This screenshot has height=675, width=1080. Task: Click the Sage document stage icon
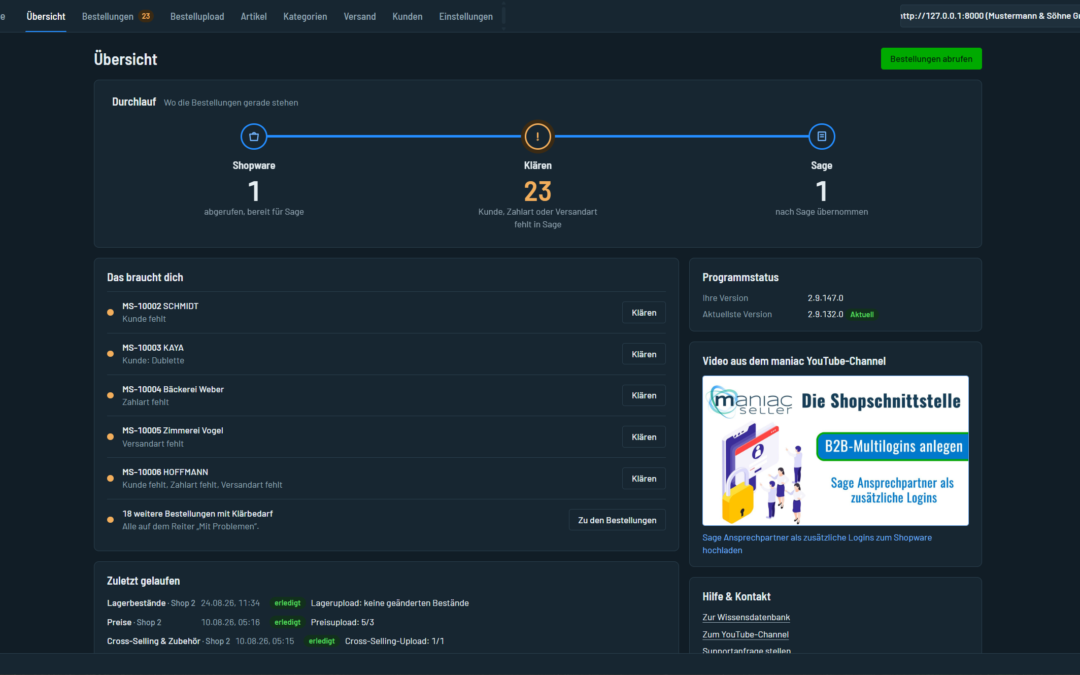(821, 136)
